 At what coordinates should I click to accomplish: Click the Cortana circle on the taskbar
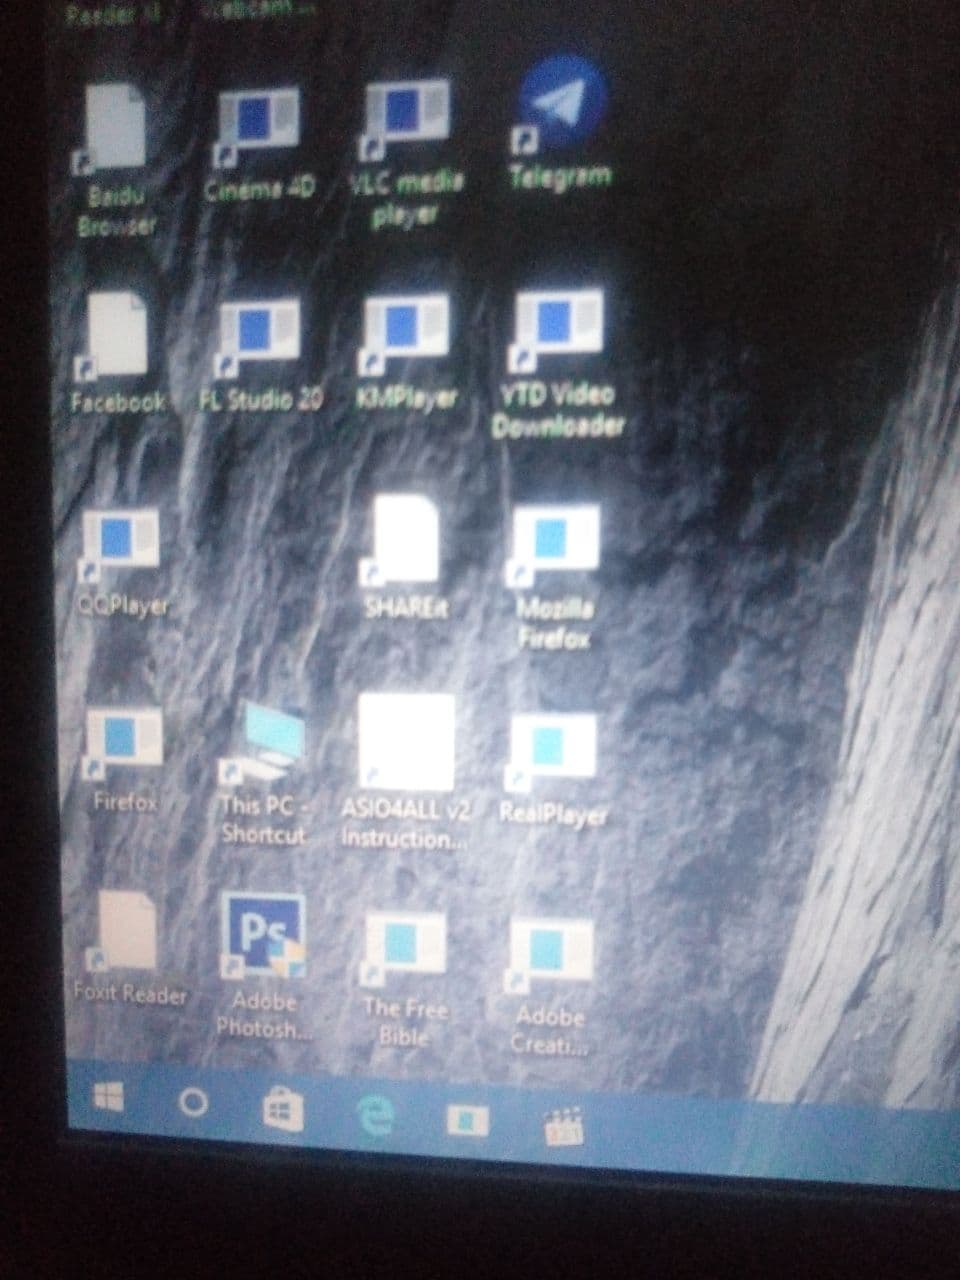(193, 1103)
